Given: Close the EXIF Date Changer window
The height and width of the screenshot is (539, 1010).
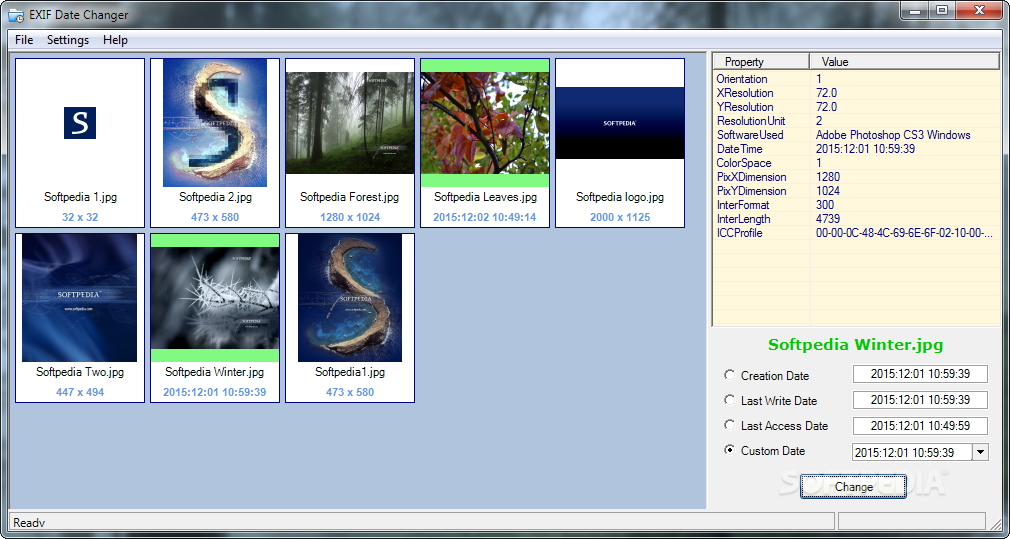Looking at the screenshot, I should pyautogui.click(x=980, y=9).
